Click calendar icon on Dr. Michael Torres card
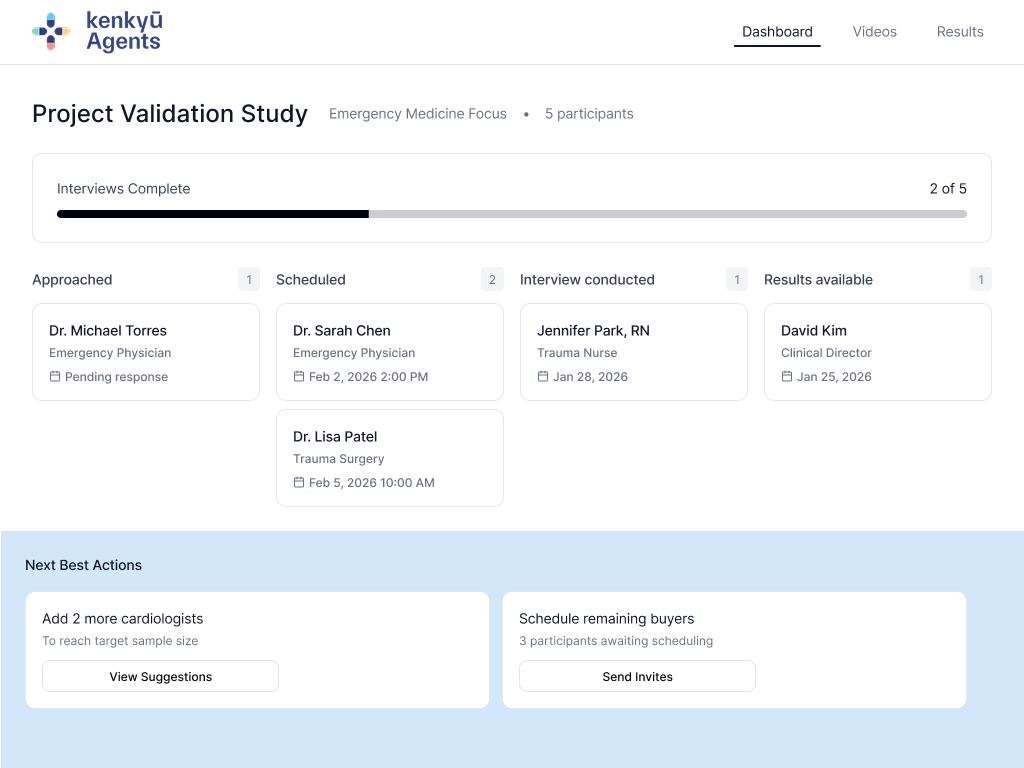Screen dimensions: 1024x768 pos(55,377)
